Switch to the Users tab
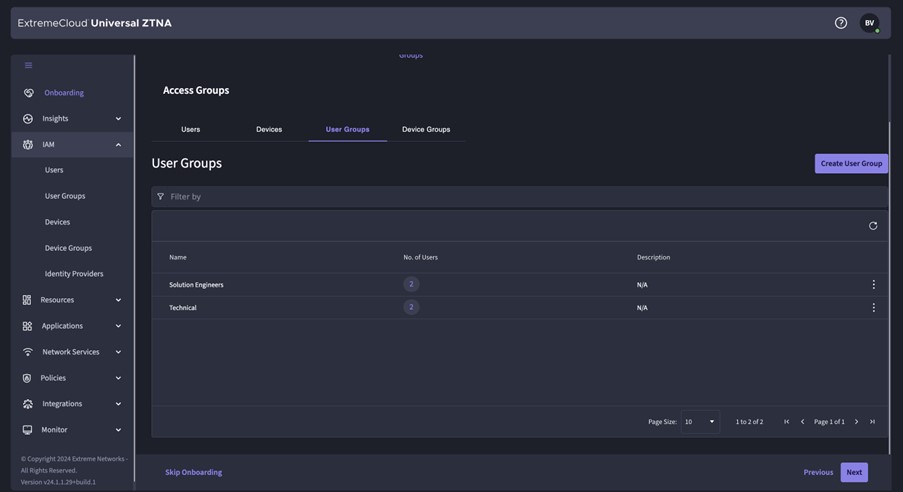The image size is (903, 492). [x=190, y=130]
